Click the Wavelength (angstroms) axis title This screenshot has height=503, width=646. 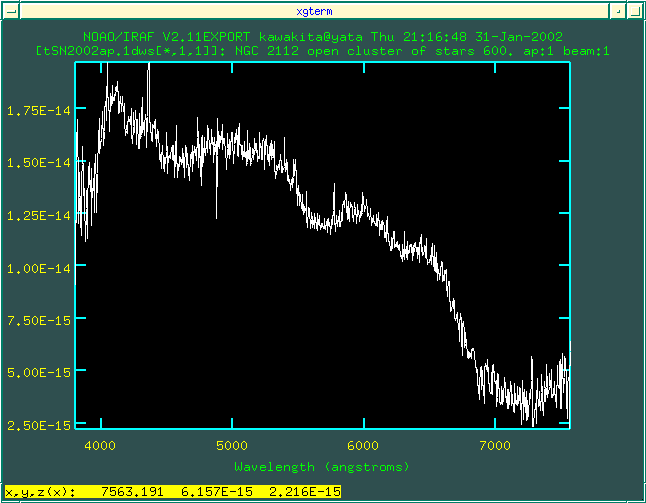click(x=322, y=467)
